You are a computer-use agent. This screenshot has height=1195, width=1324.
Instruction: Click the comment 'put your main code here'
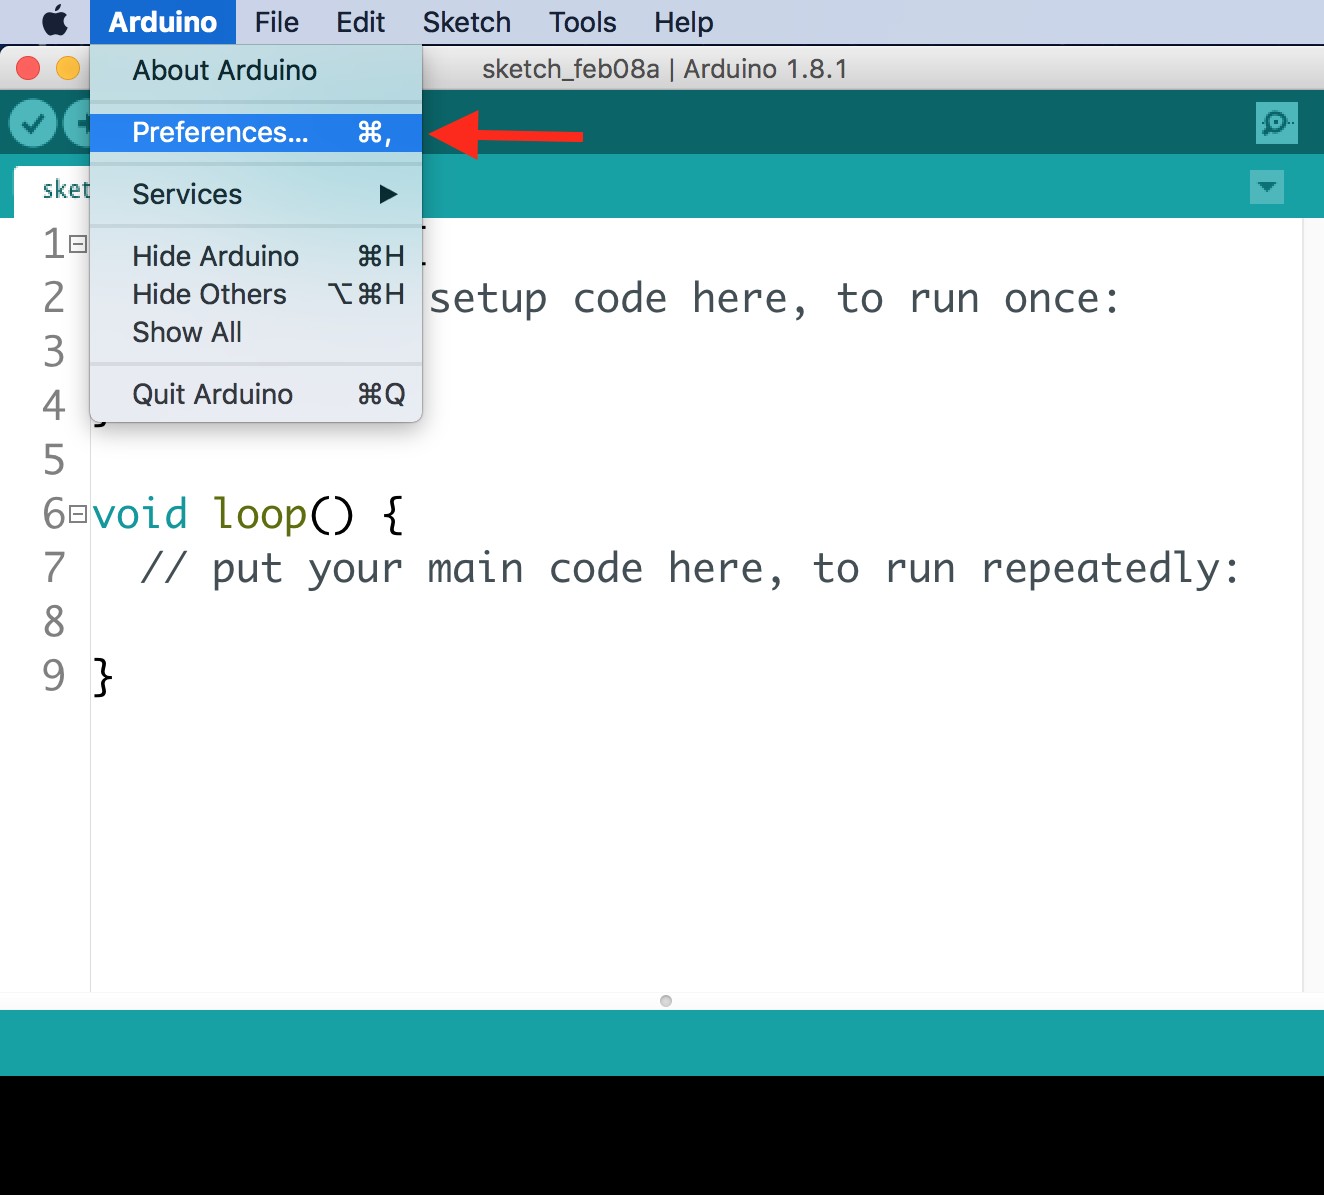coord(497,569)
